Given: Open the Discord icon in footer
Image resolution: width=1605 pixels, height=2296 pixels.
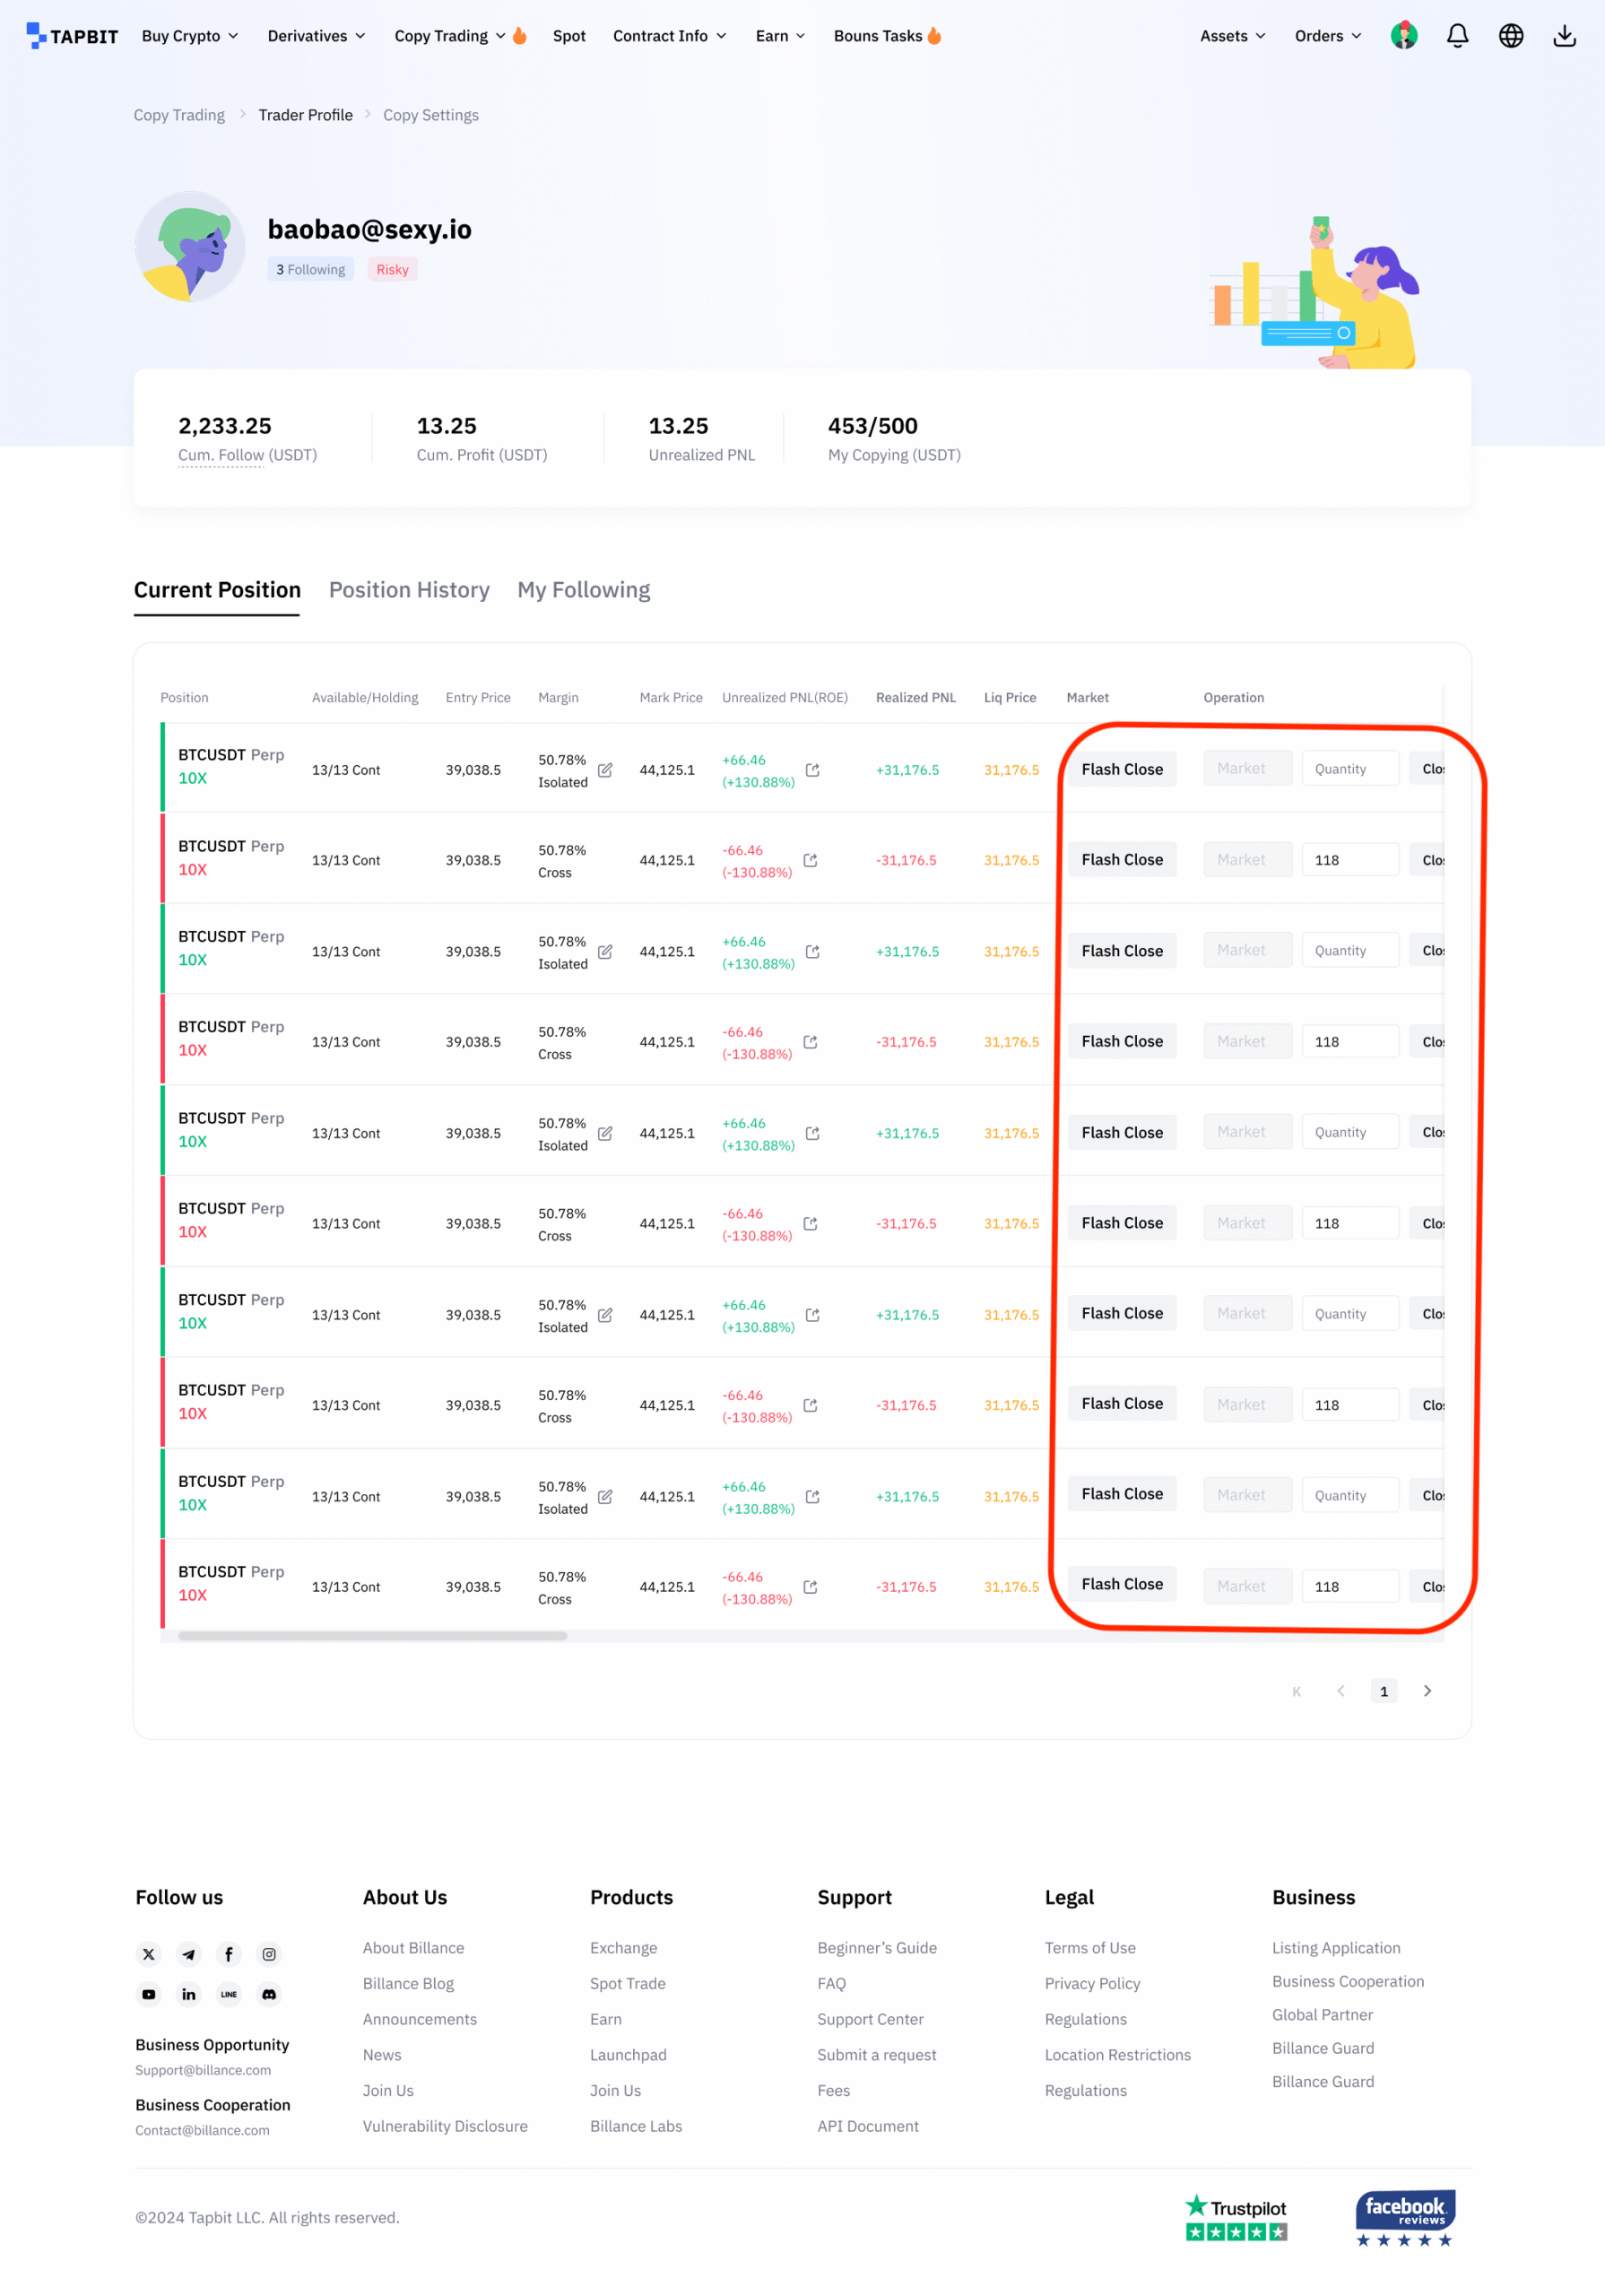Looking at the screenshot, I should coord(269,1993).
